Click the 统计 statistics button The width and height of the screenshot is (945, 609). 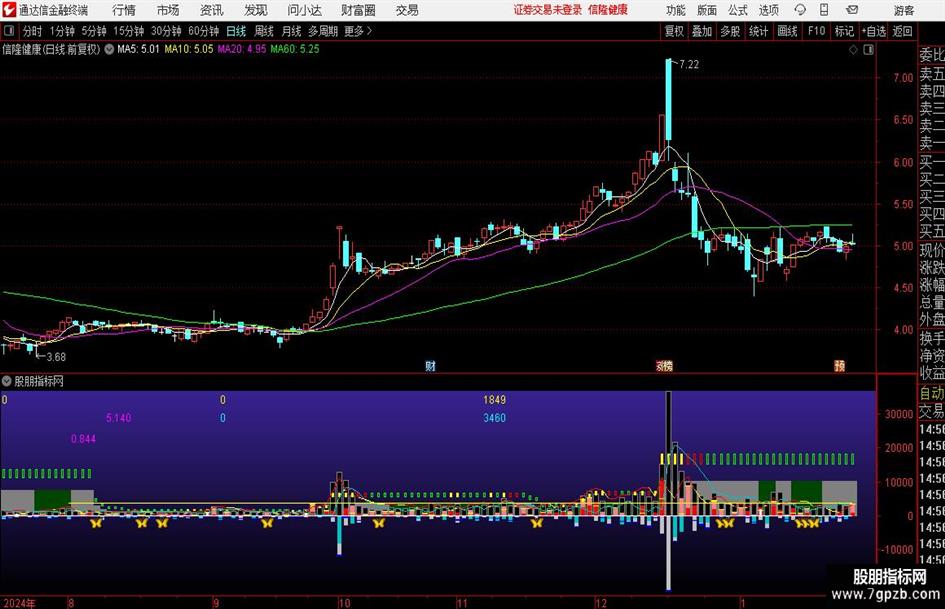click(x=759, y=31)
